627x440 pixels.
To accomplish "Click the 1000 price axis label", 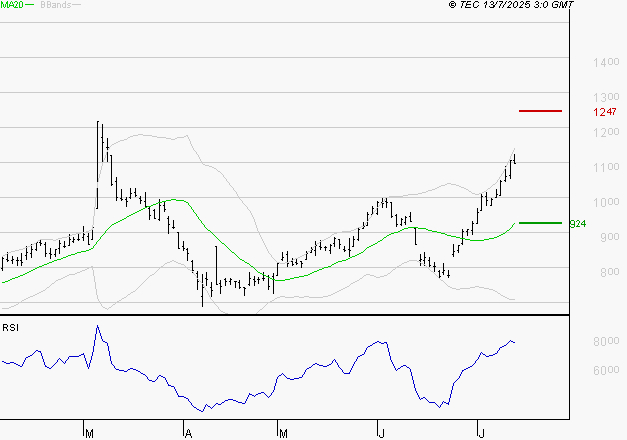I will [606, 202].
